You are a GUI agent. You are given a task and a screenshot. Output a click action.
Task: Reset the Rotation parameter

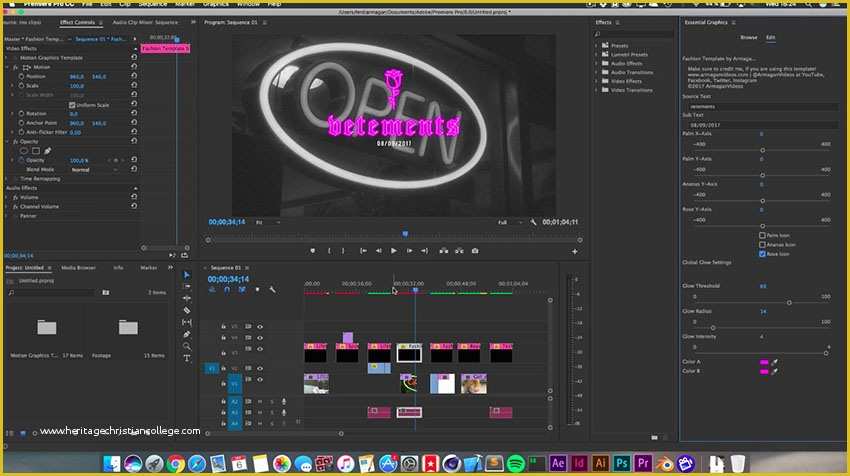[x=134, y=113]
